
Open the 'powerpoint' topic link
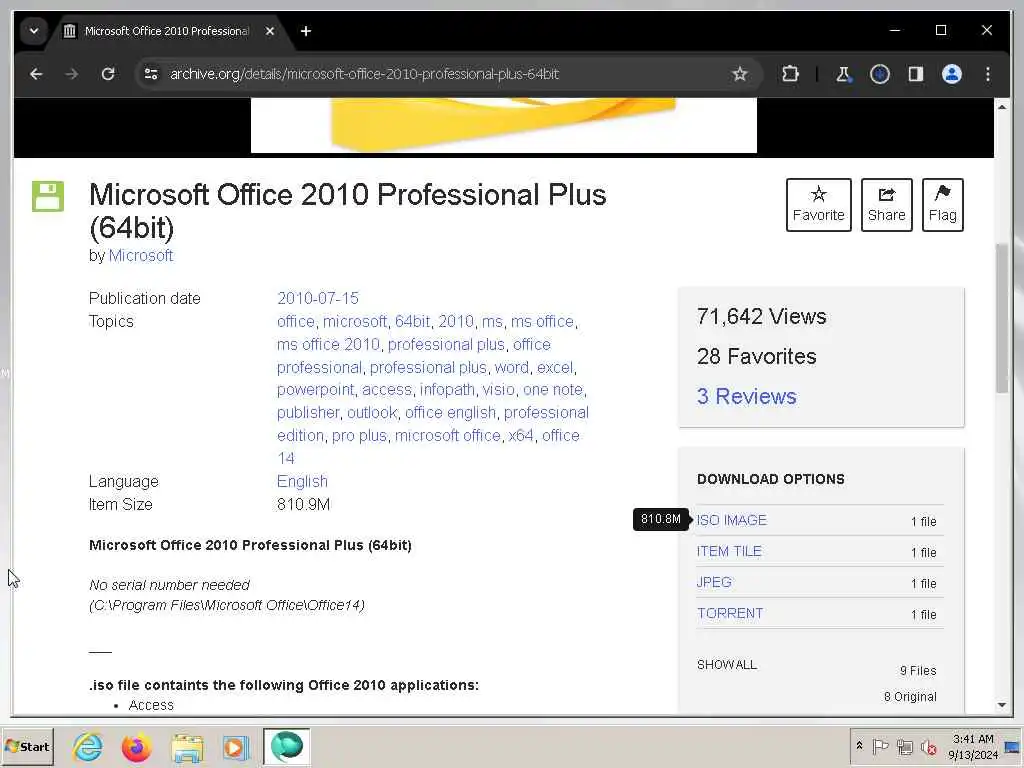[315, 390]
